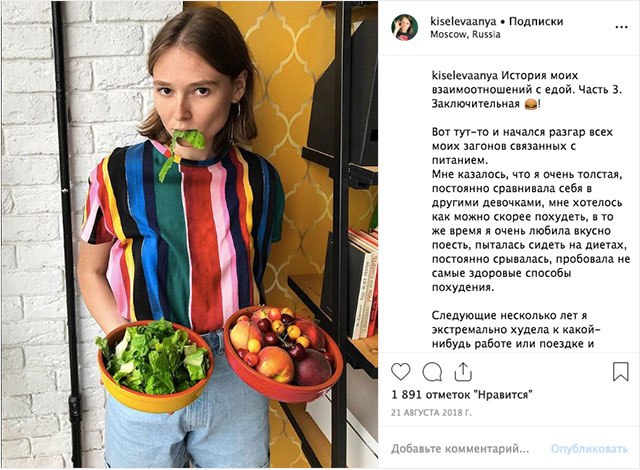The width and height of the screenshot is (640, 470).
Task: Share the post using the upload arrow icon
Action: tap(463, 371)
